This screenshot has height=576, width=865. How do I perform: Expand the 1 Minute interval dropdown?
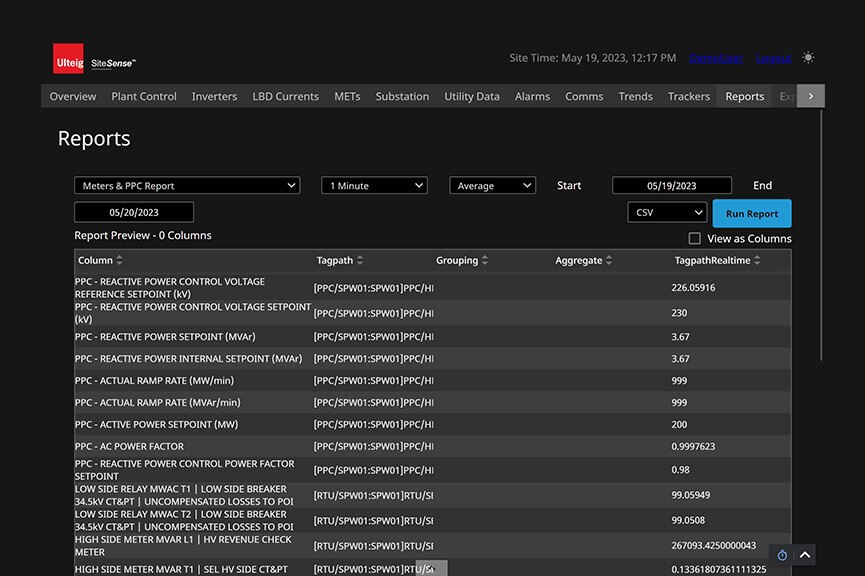click(374, 186)
